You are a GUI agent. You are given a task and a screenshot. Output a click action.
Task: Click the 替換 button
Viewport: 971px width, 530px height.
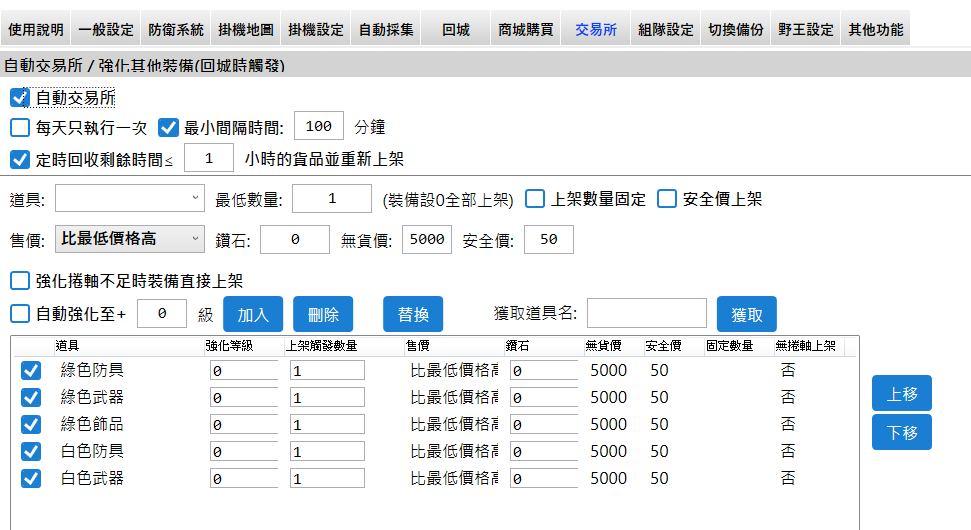click(413, 314)
